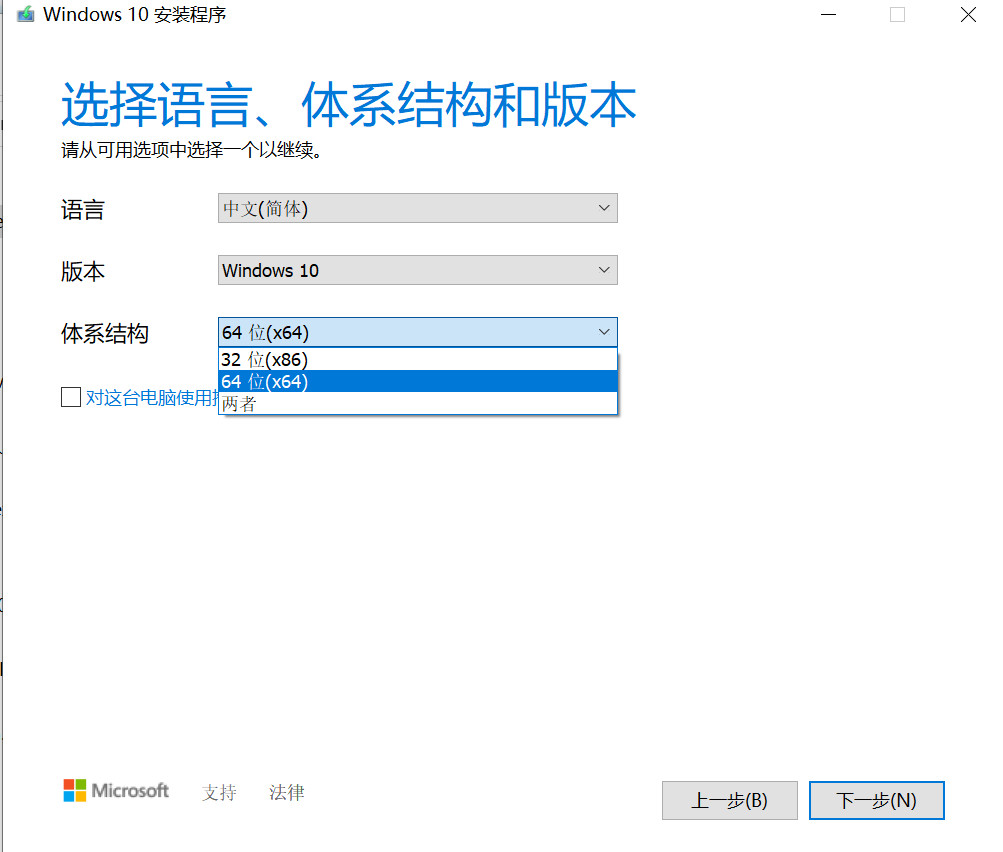This screenshot has height=852, width=1003.
Task: Click the 中文(简体) language field
Action: (417, 208)
